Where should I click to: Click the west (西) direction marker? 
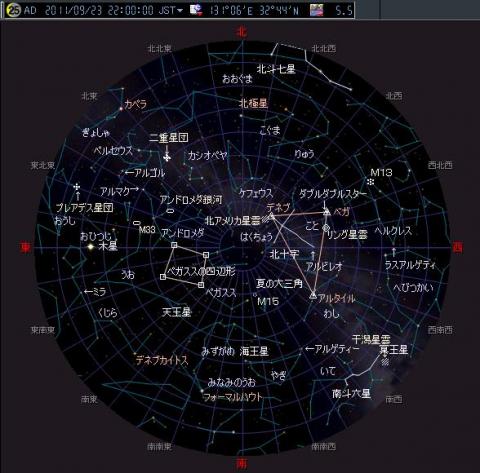click(x=458, y=247)
